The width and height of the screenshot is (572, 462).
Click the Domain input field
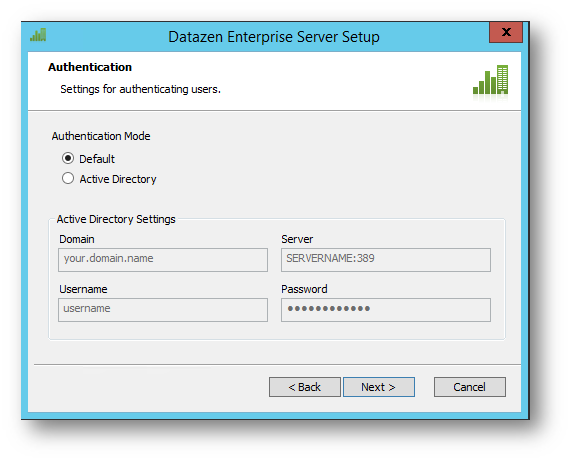coord(163,260)
